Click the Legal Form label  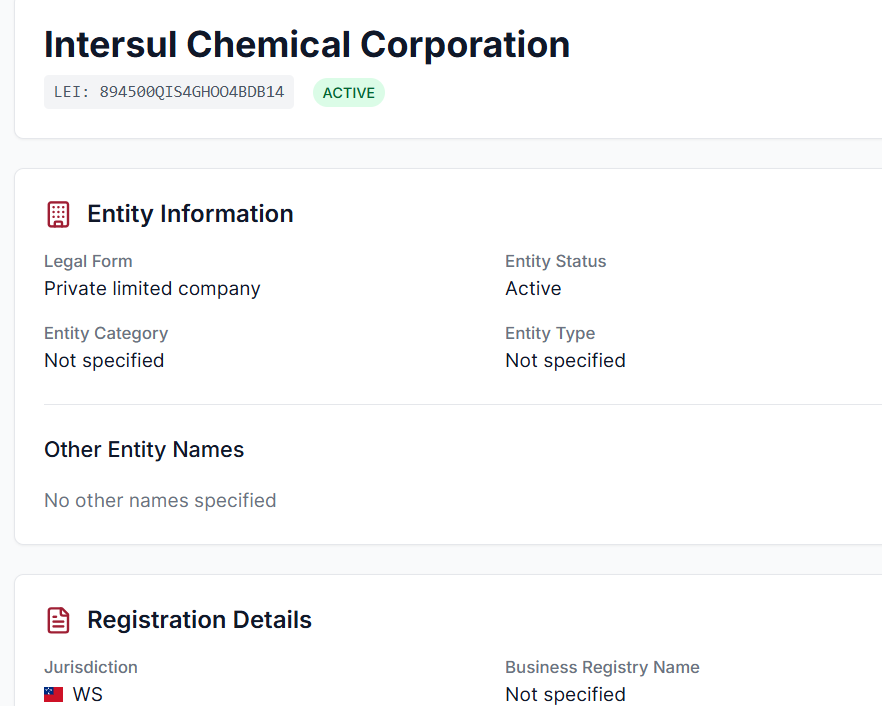tap(88, 261)
